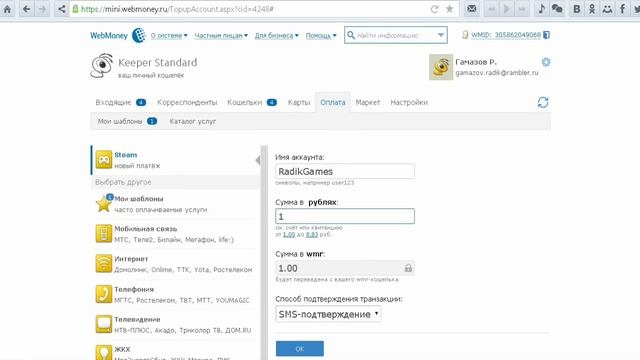Viewport: 640px width, 360px height.
Task: Click the Гамазов Р. user name
Action: [476, 62]
